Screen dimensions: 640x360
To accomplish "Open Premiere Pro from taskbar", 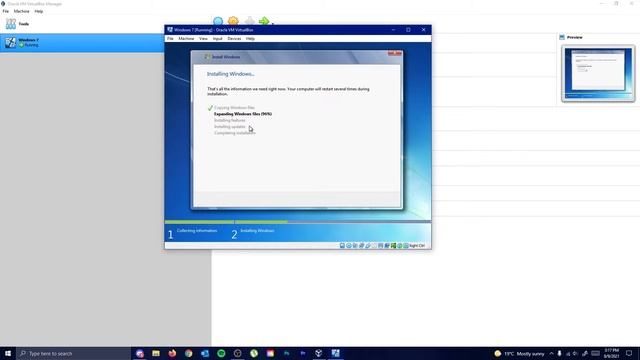I will pyautogui.click(x=303, y=353).
